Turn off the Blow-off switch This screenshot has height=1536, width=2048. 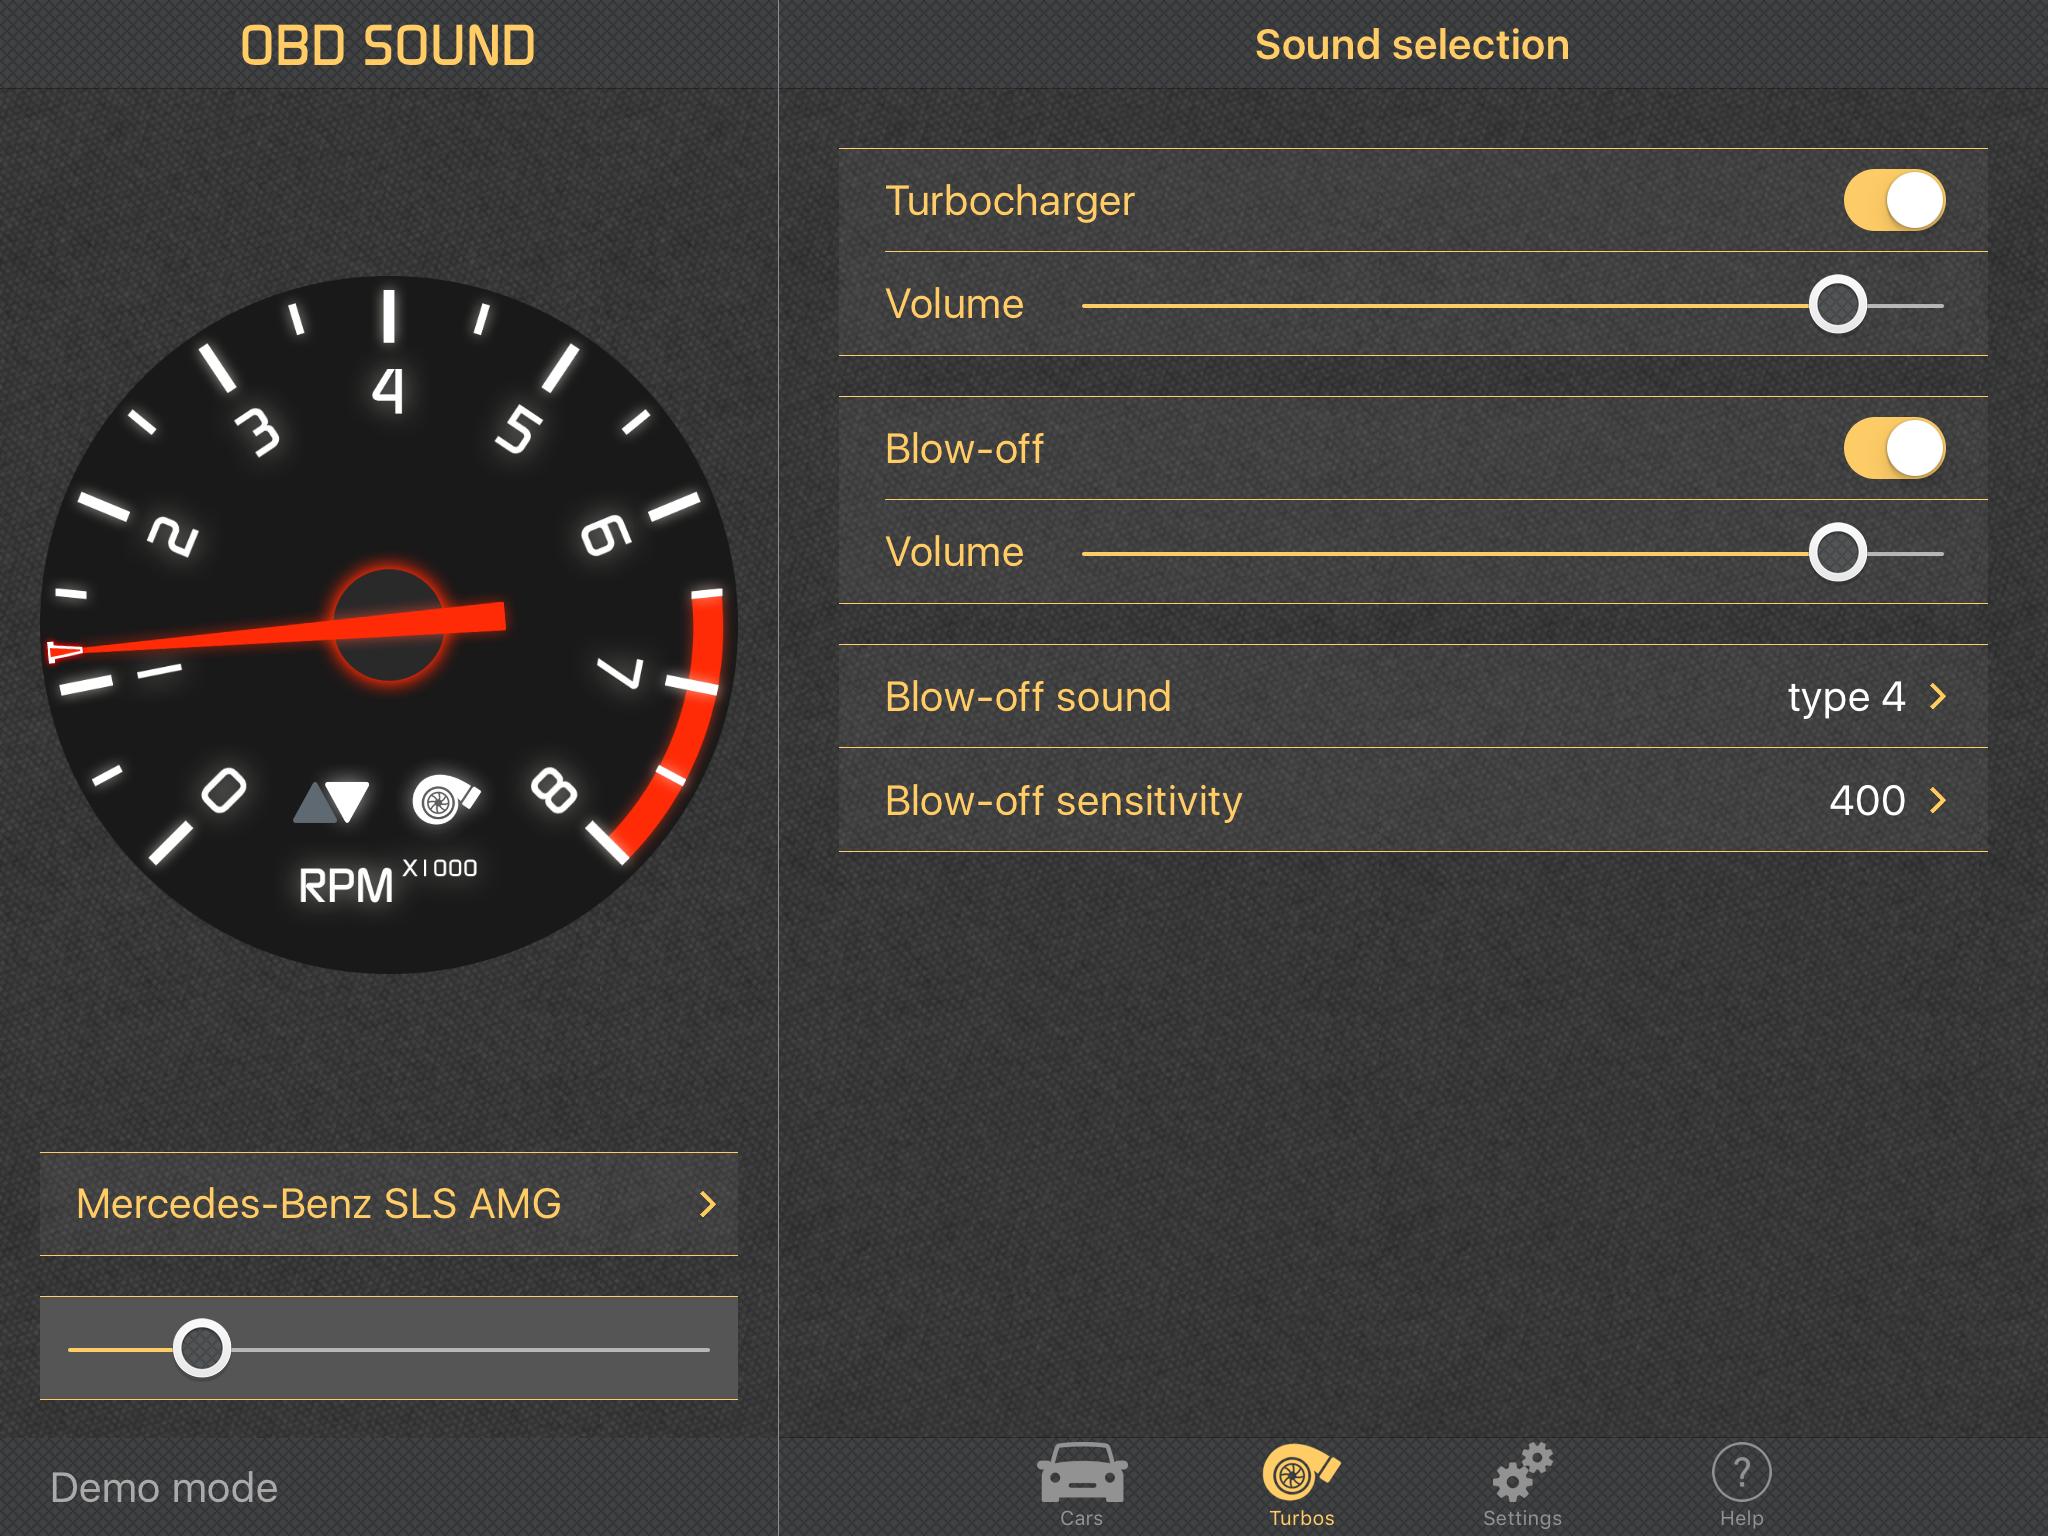1893,448
